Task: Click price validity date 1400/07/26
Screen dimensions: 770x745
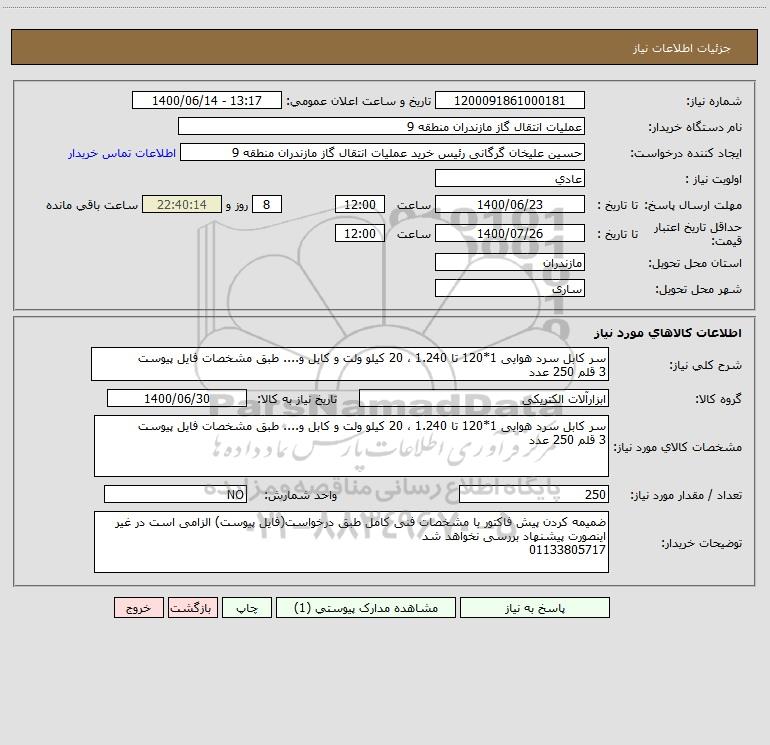Action: click(510, 233)
